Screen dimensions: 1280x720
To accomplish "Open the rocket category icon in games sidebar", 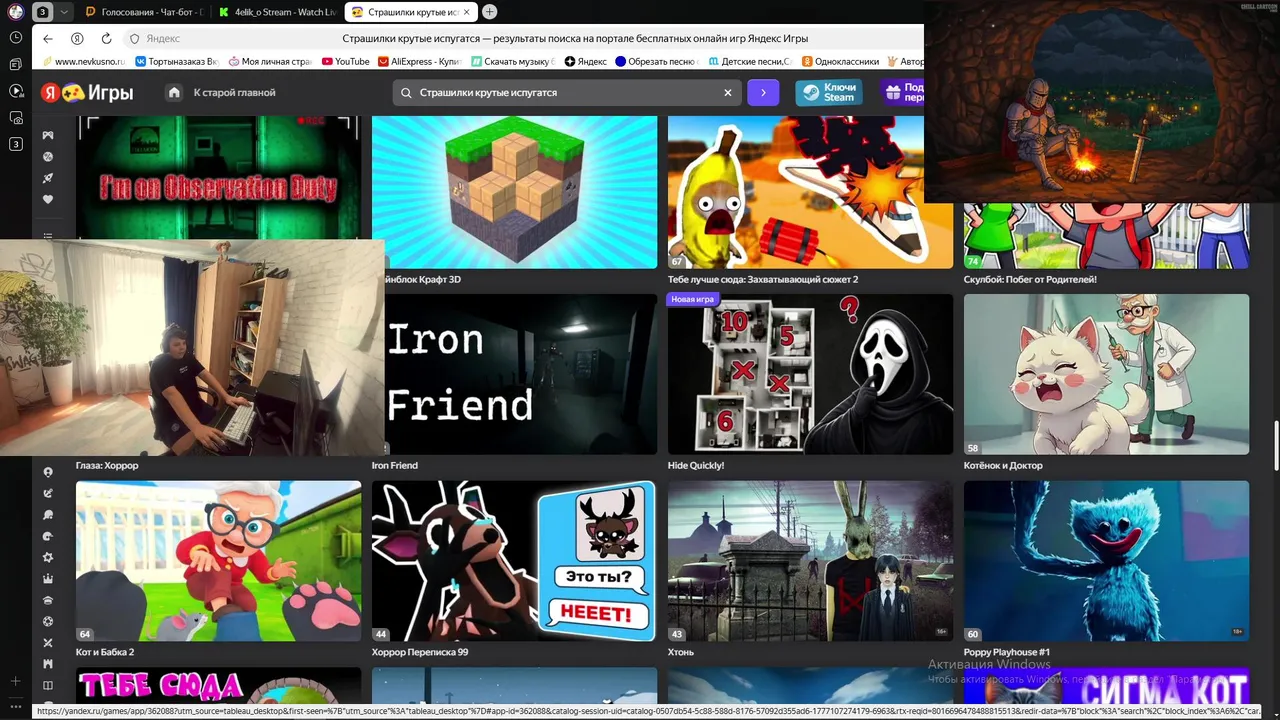I will tap(48, 178).
